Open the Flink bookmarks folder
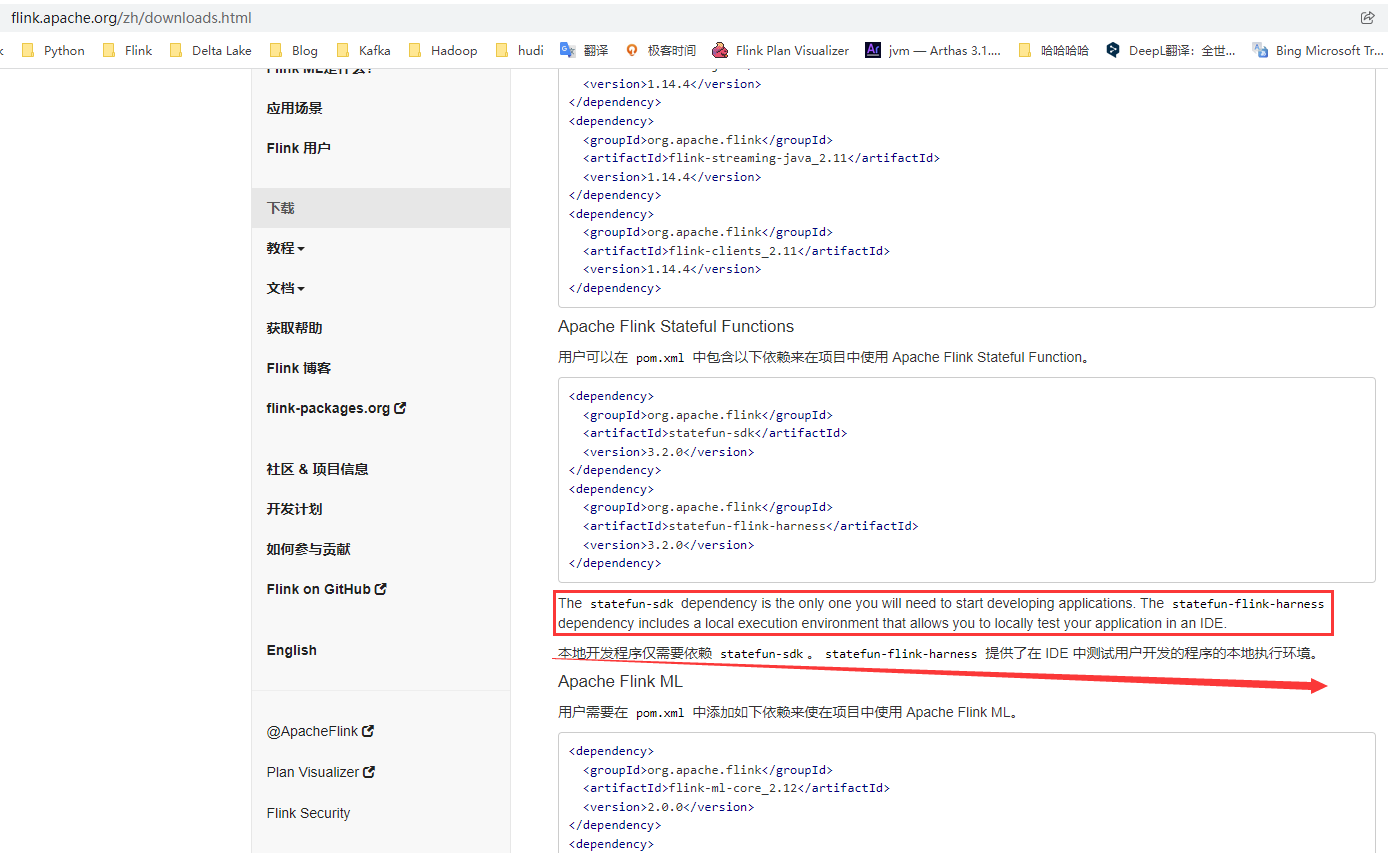This screenshot has width=1388, height=853. [128, 50]
